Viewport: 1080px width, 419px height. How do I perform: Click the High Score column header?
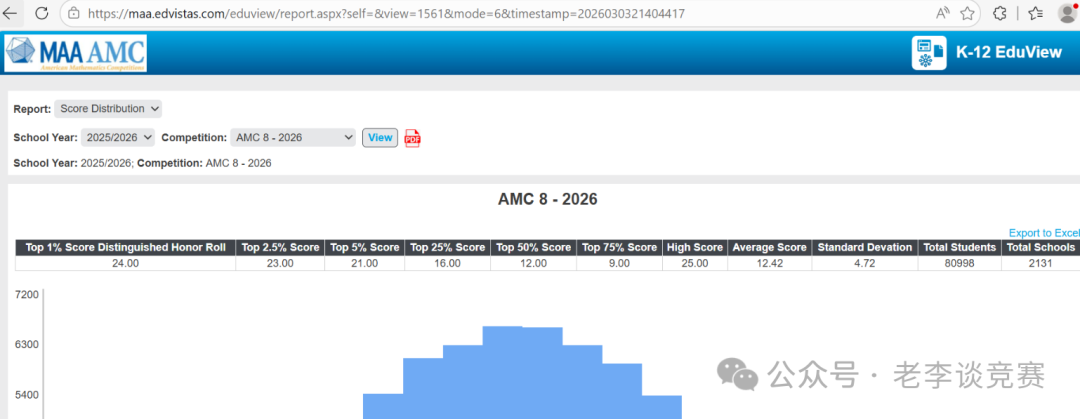(x=695, y=247)
